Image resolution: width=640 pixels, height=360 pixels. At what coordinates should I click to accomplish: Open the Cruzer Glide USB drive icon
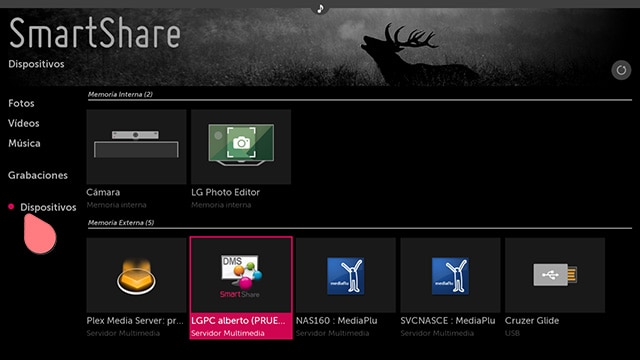555,275
